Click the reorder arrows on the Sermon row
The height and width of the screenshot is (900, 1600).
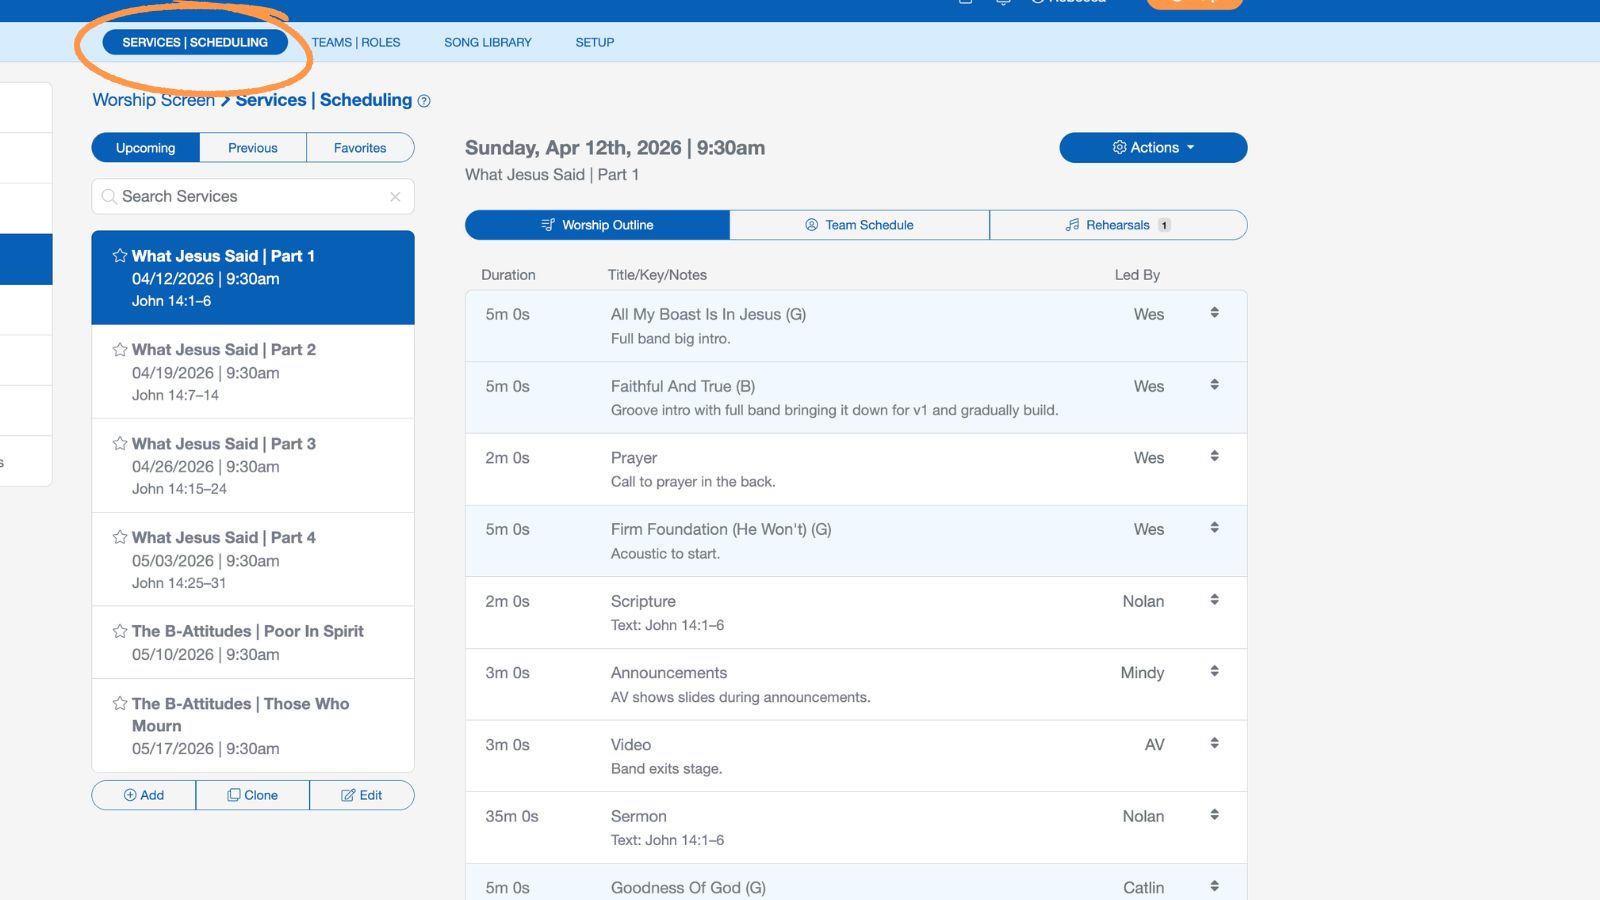pos(1214,814)
